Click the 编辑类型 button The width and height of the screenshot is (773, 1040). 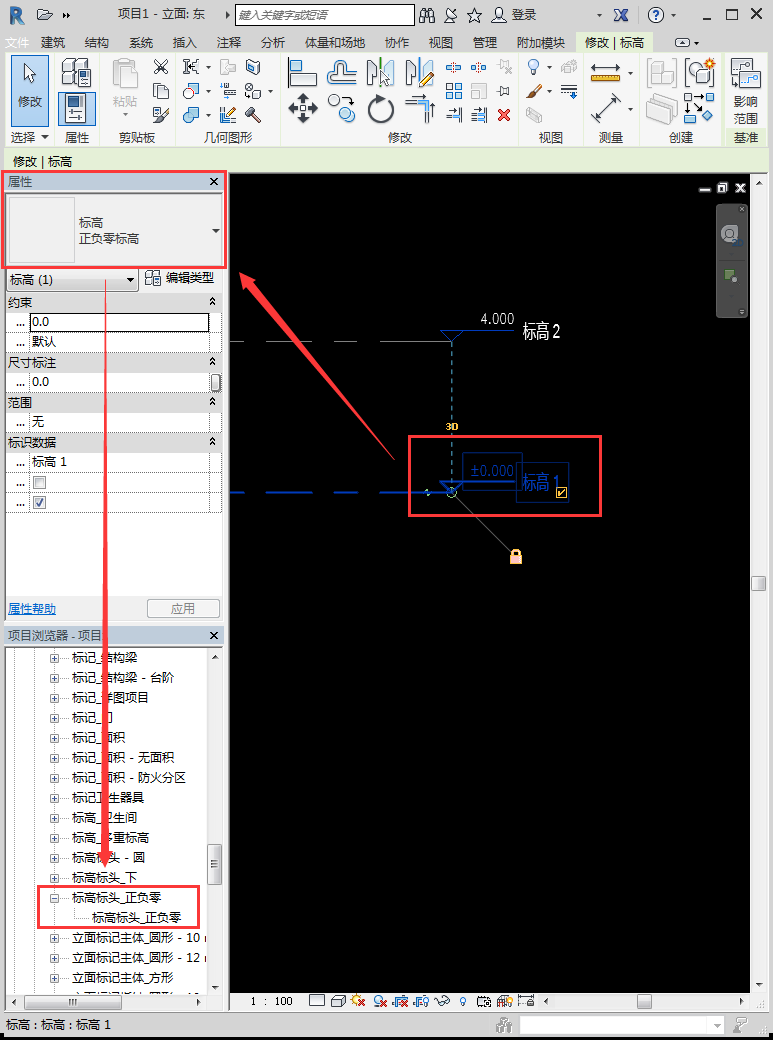coord(180,279)
